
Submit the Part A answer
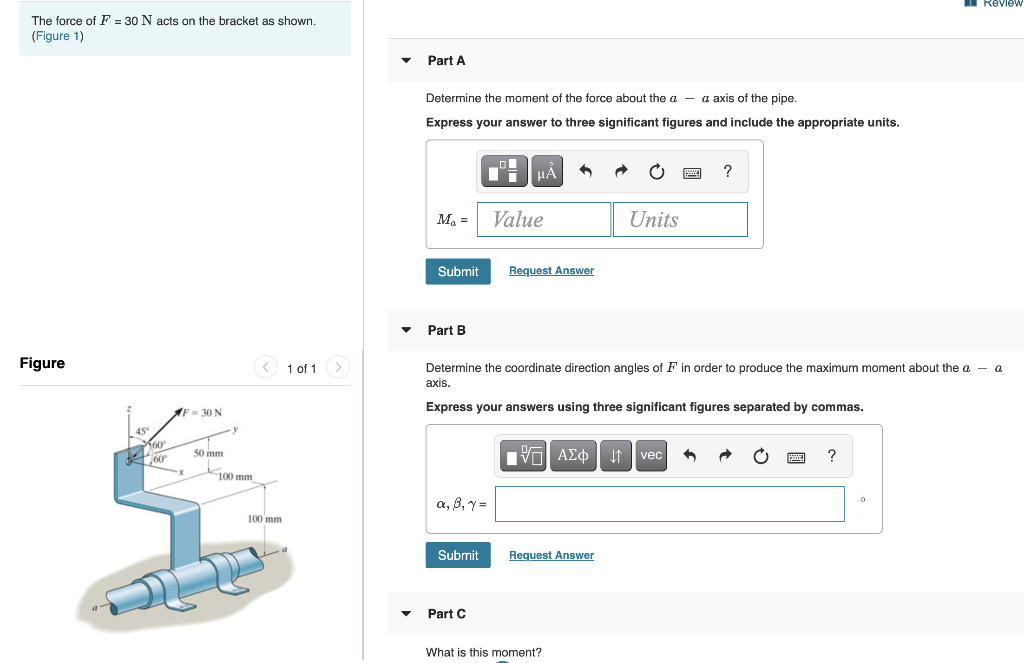coord(458,272)
